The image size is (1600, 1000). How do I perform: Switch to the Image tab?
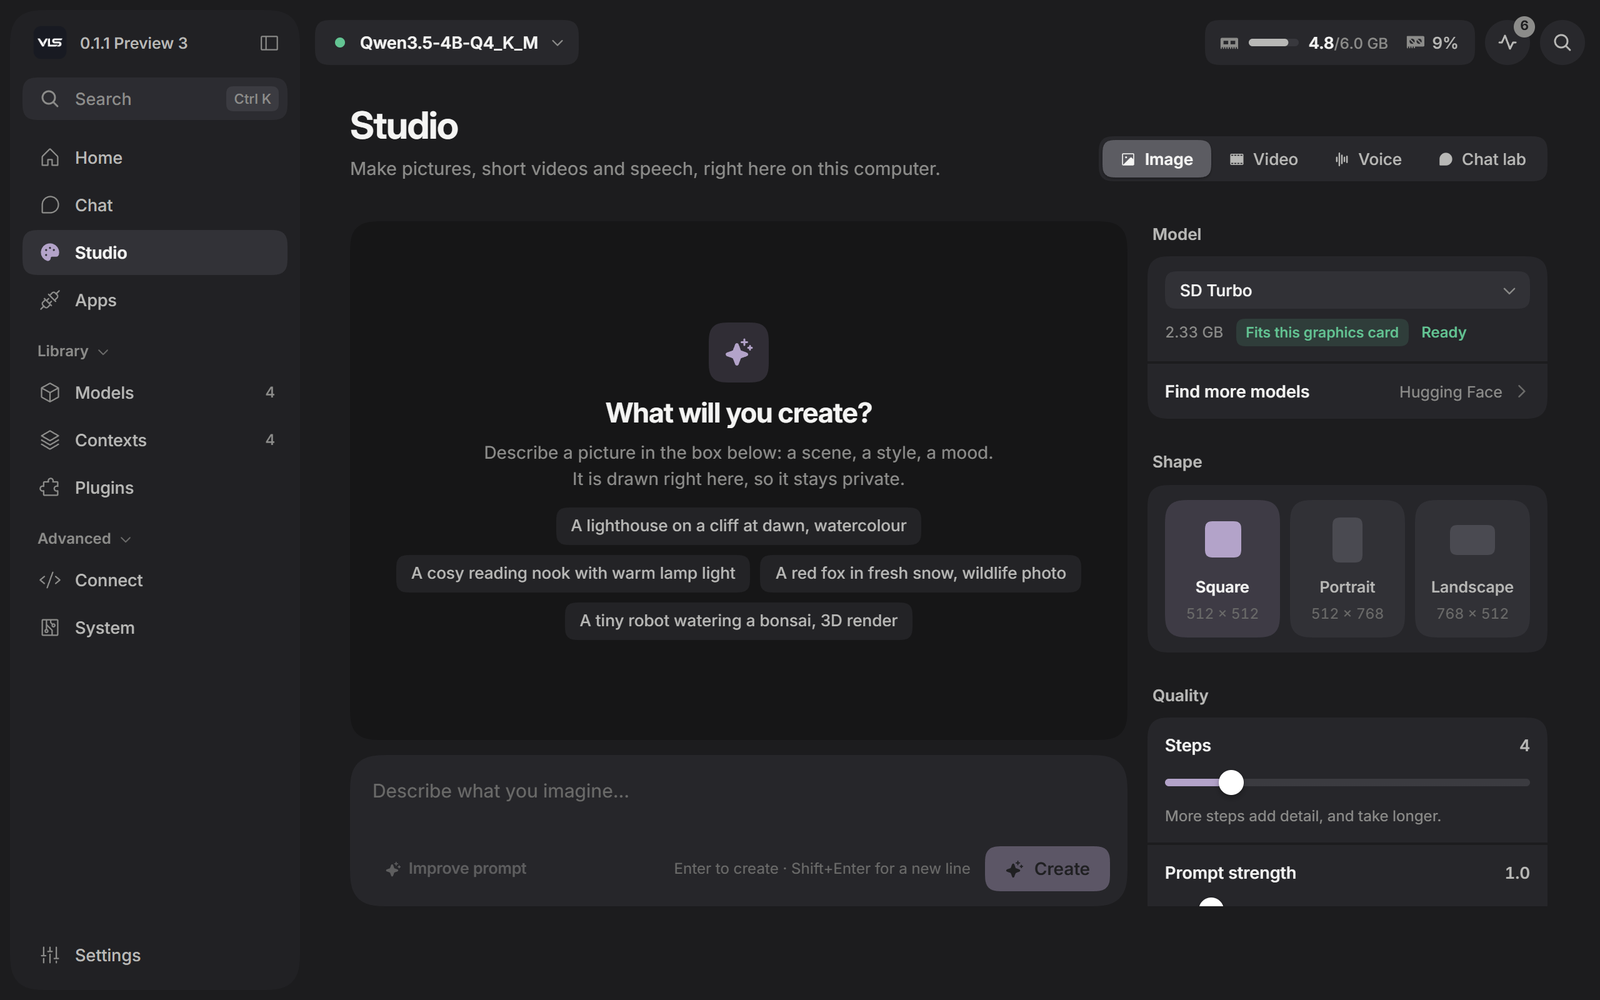(1157, 159)
